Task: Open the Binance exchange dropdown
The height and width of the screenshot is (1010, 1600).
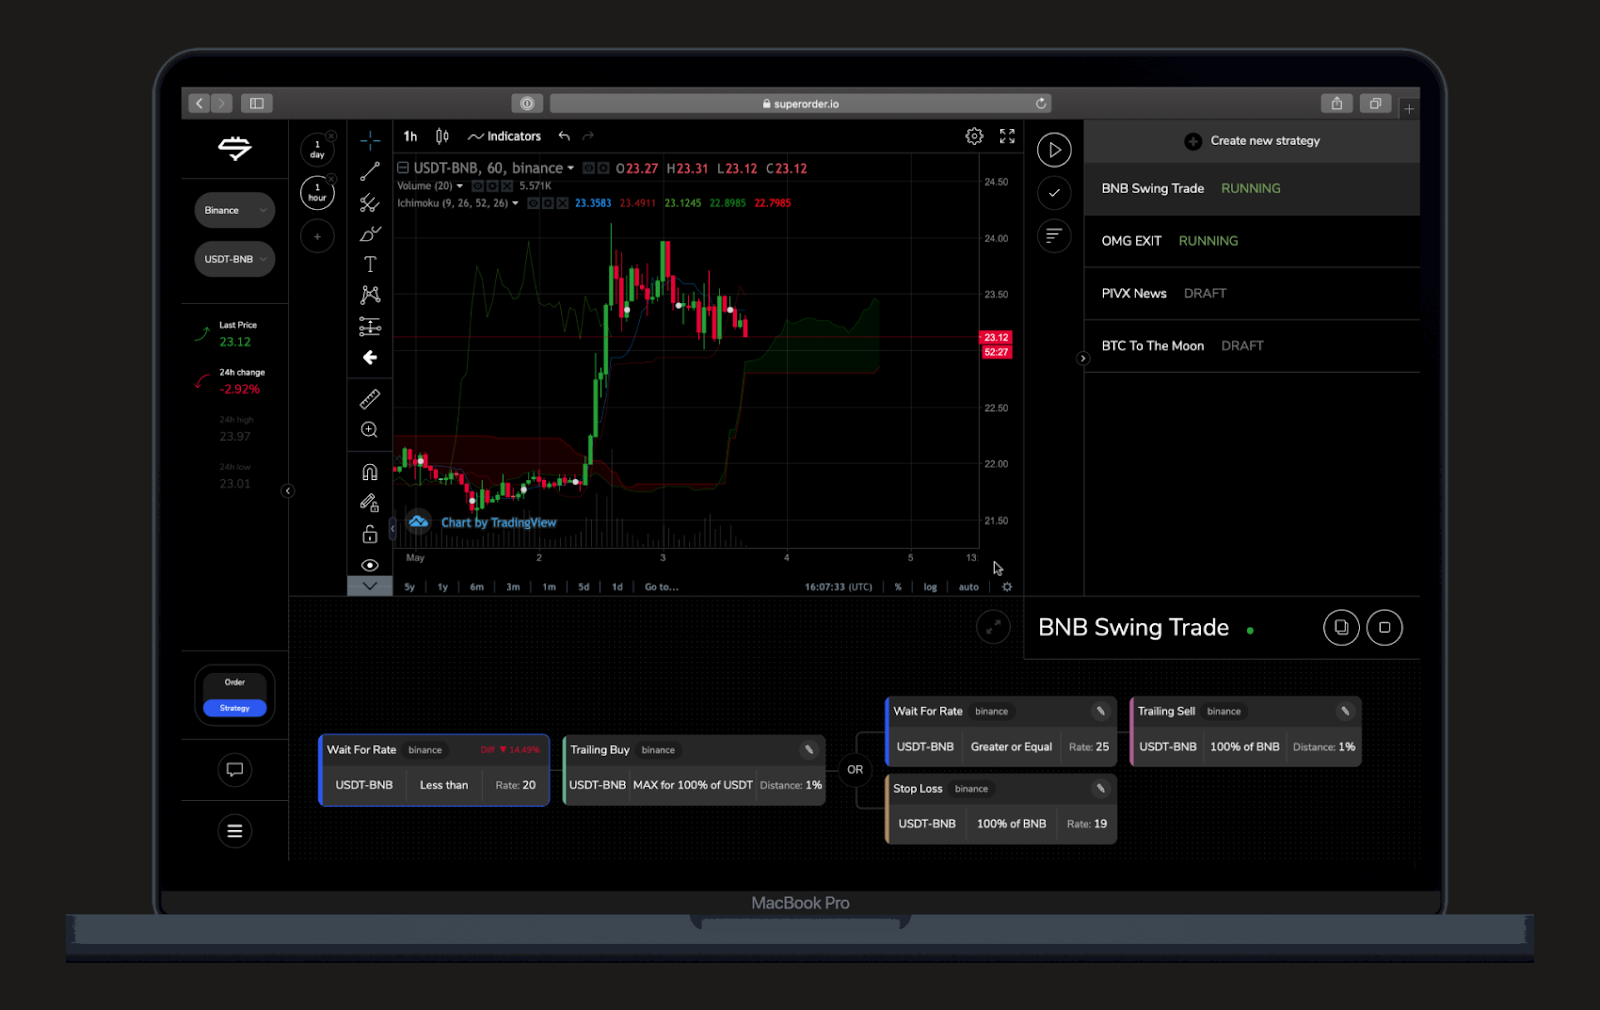Action: click(x=234, y=210)
